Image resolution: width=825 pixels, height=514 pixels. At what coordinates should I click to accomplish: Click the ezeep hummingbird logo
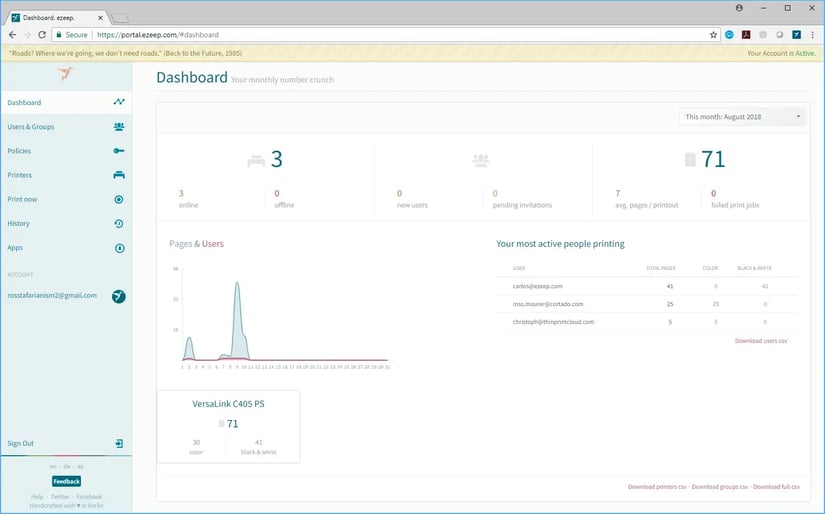(x=66, y=74)
